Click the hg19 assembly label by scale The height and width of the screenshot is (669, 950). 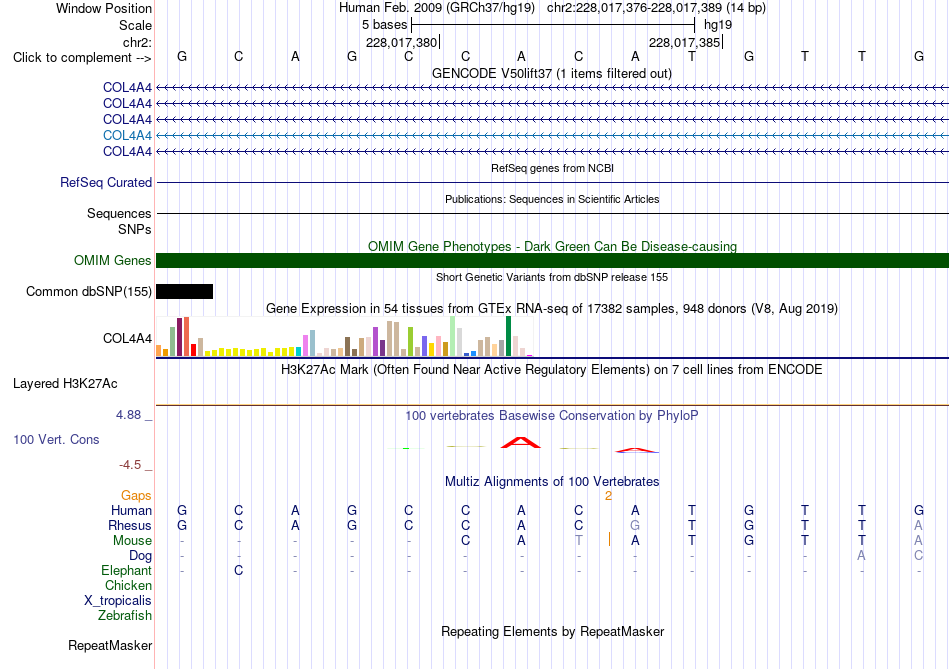tap(718, 25)
